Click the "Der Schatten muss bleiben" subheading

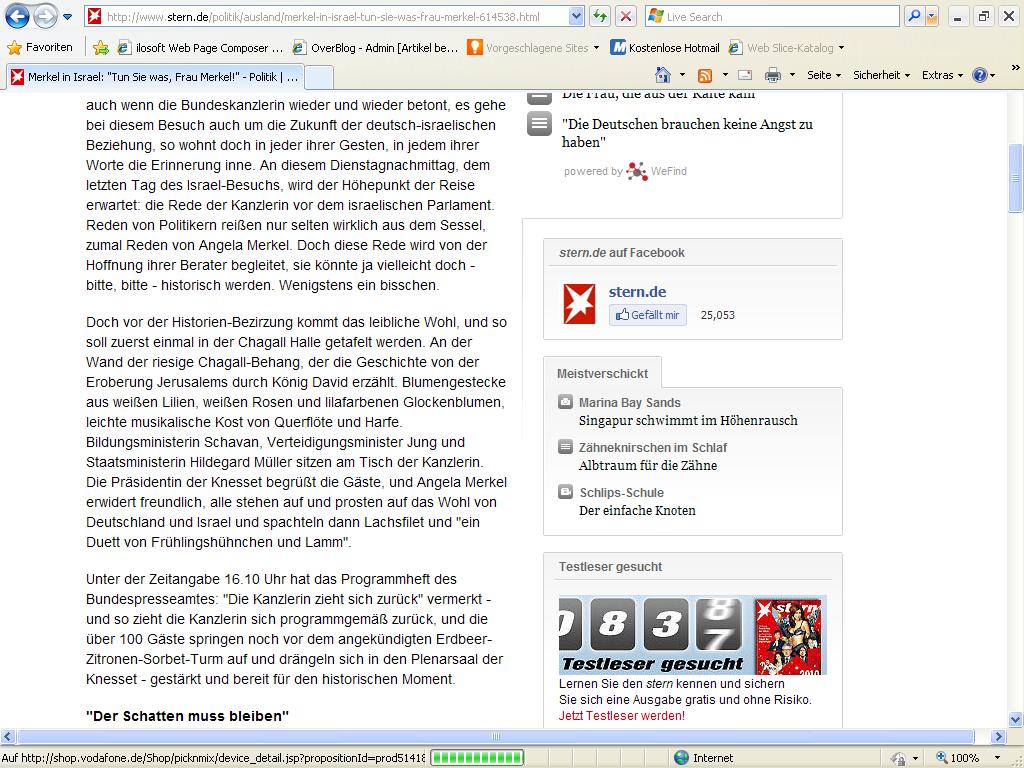coord(187,716)
